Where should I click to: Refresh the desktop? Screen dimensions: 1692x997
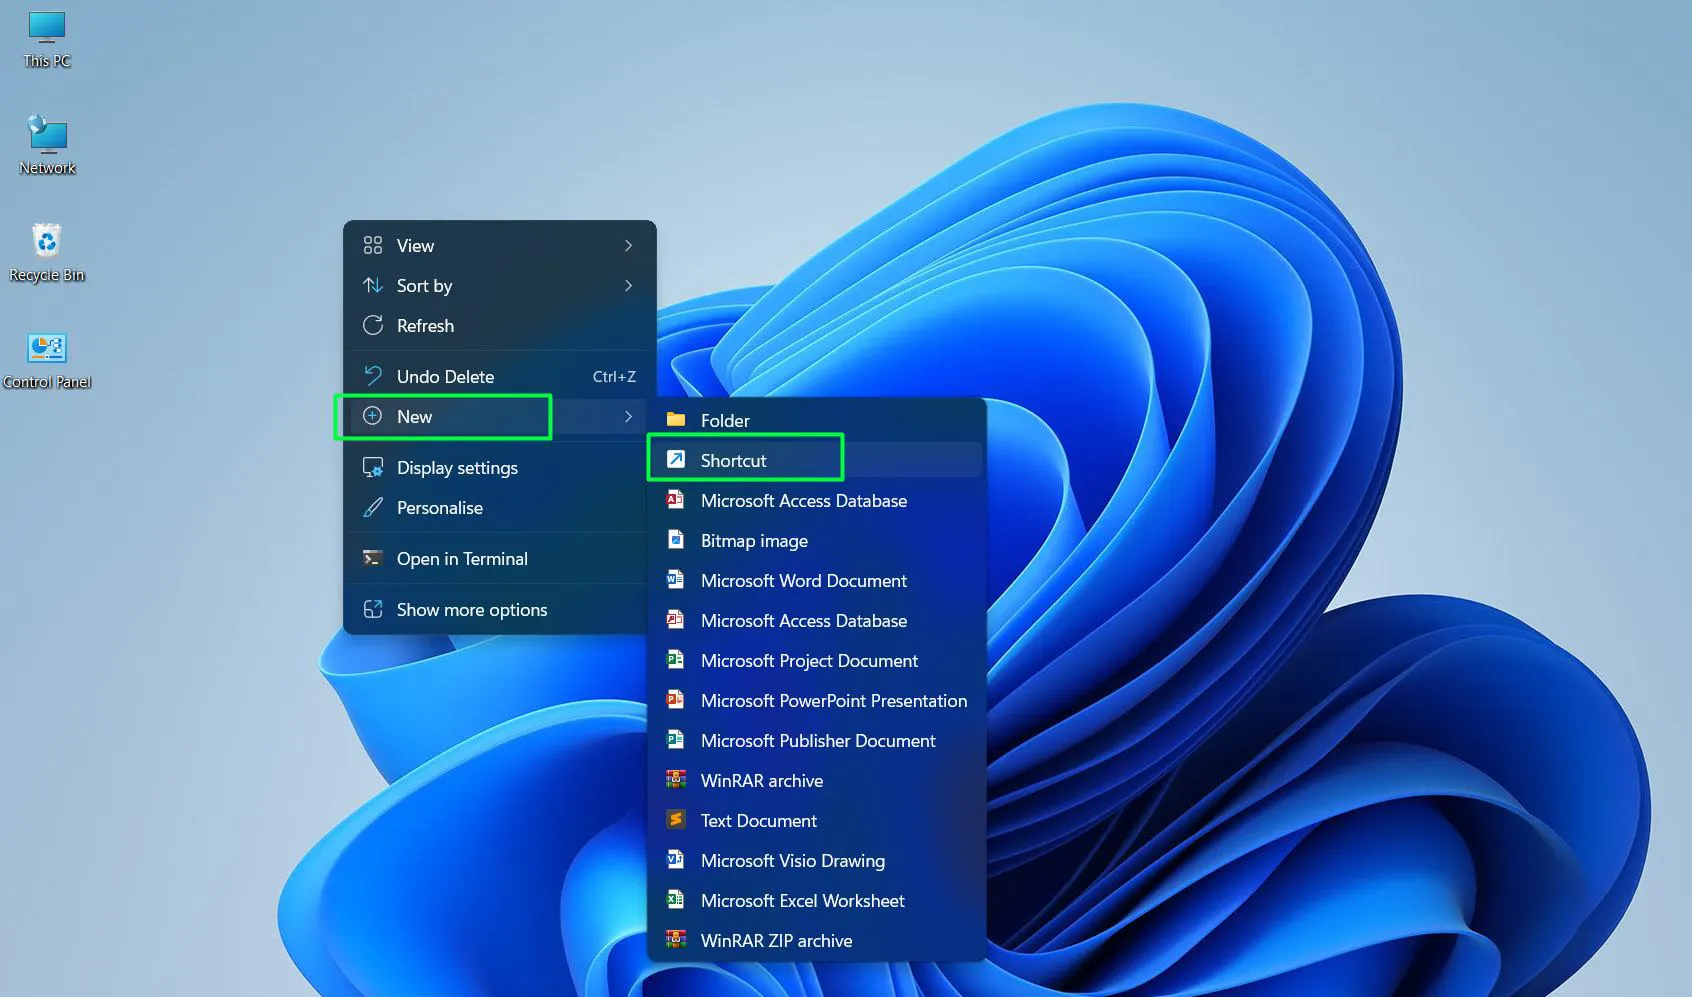click(x=424, y=325)
